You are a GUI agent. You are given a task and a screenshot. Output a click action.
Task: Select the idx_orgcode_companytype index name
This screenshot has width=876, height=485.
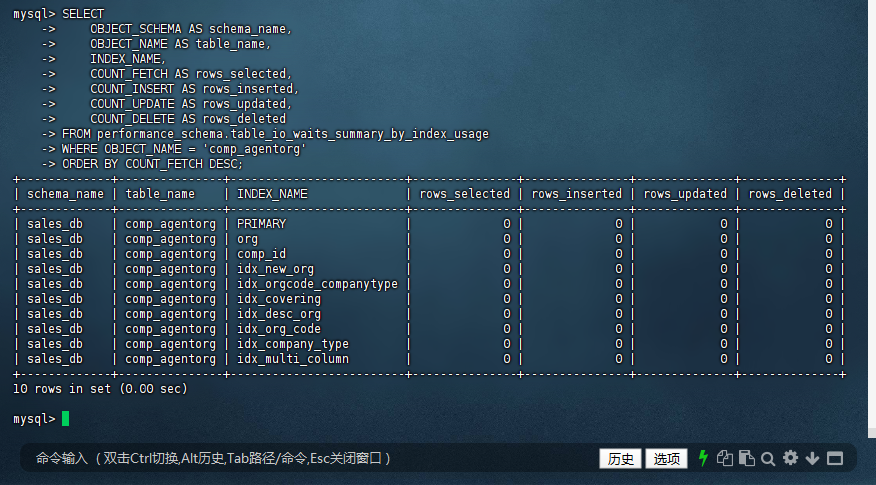click(x=317, y=284)
